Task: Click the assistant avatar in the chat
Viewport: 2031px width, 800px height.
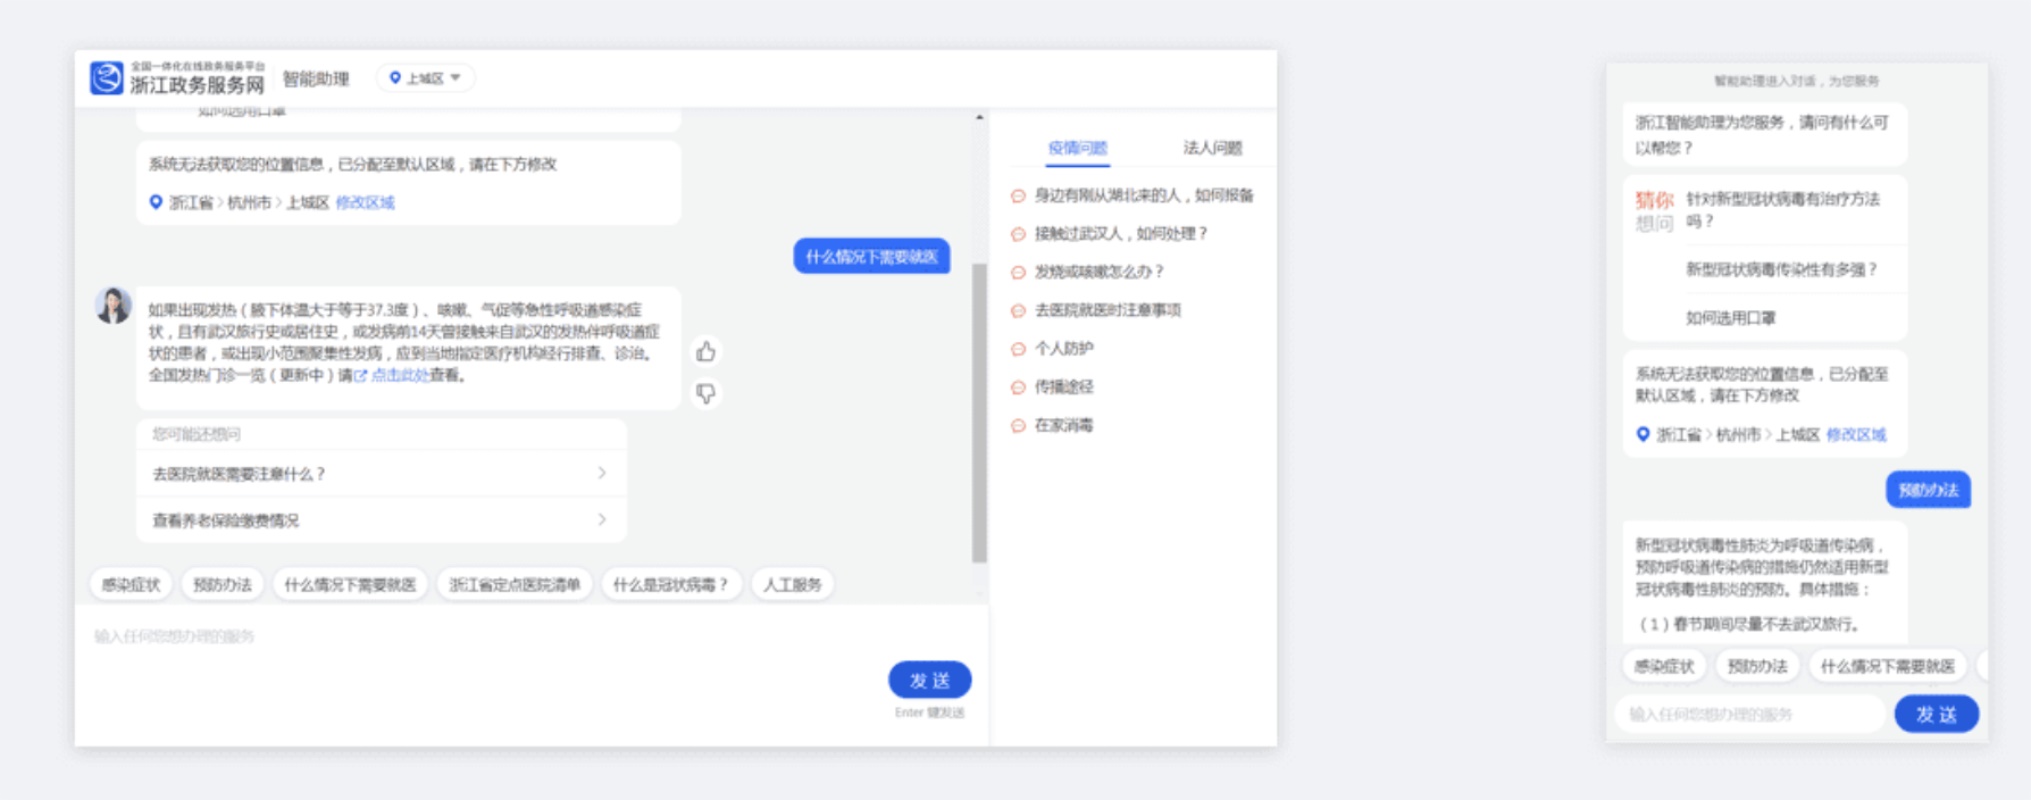Action: tap(113, 305)
